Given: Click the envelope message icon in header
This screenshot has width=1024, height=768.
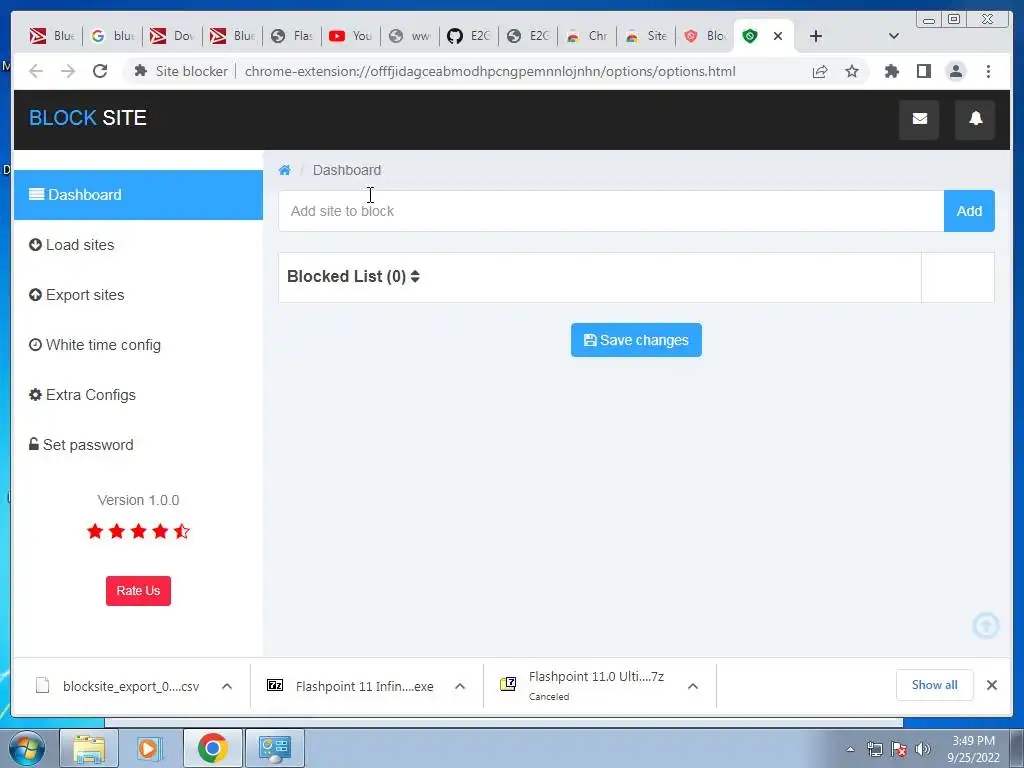Looking at the screenshot, I should pos(919,119).
